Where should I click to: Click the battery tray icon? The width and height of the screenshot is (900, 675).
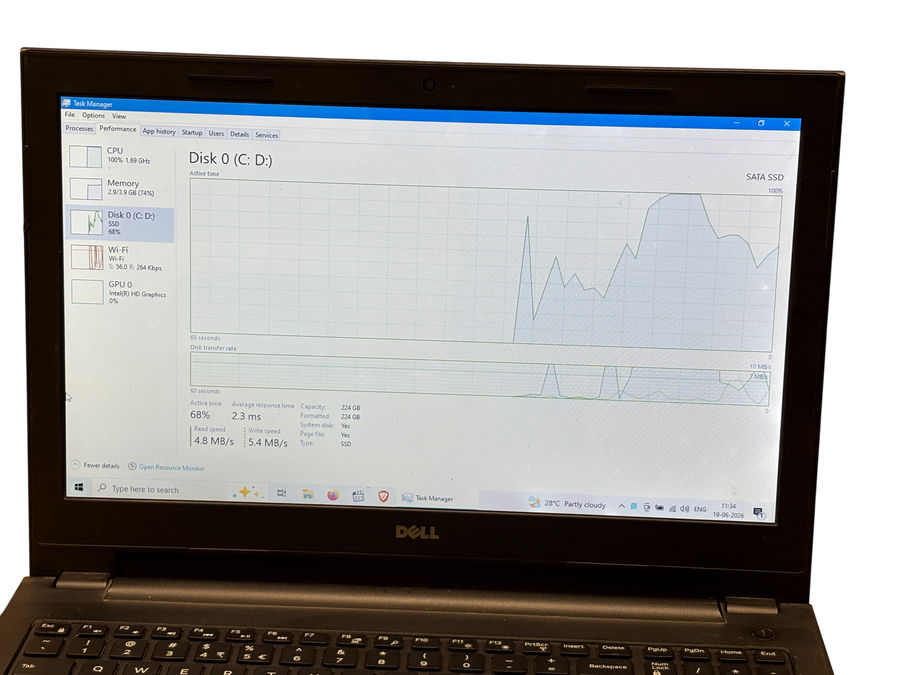pyautogui.click(x=660, y=507)
